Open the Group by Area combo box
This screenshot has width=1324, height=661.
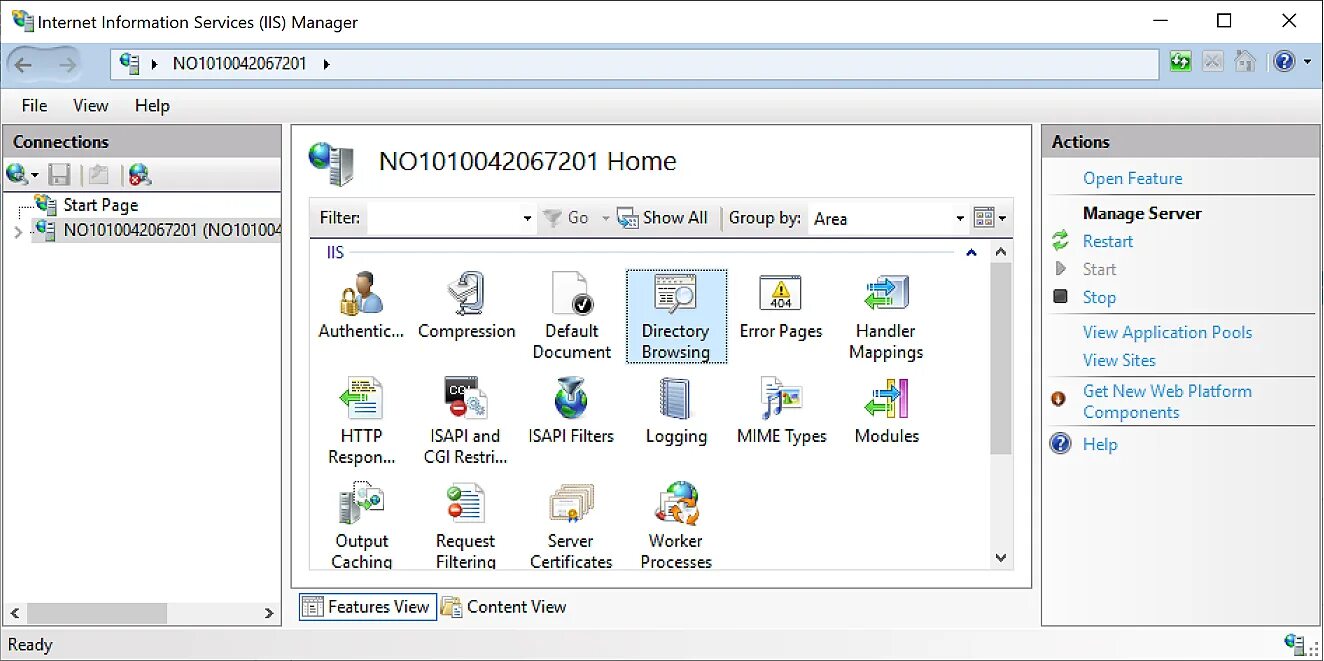[x=888, y=218]
